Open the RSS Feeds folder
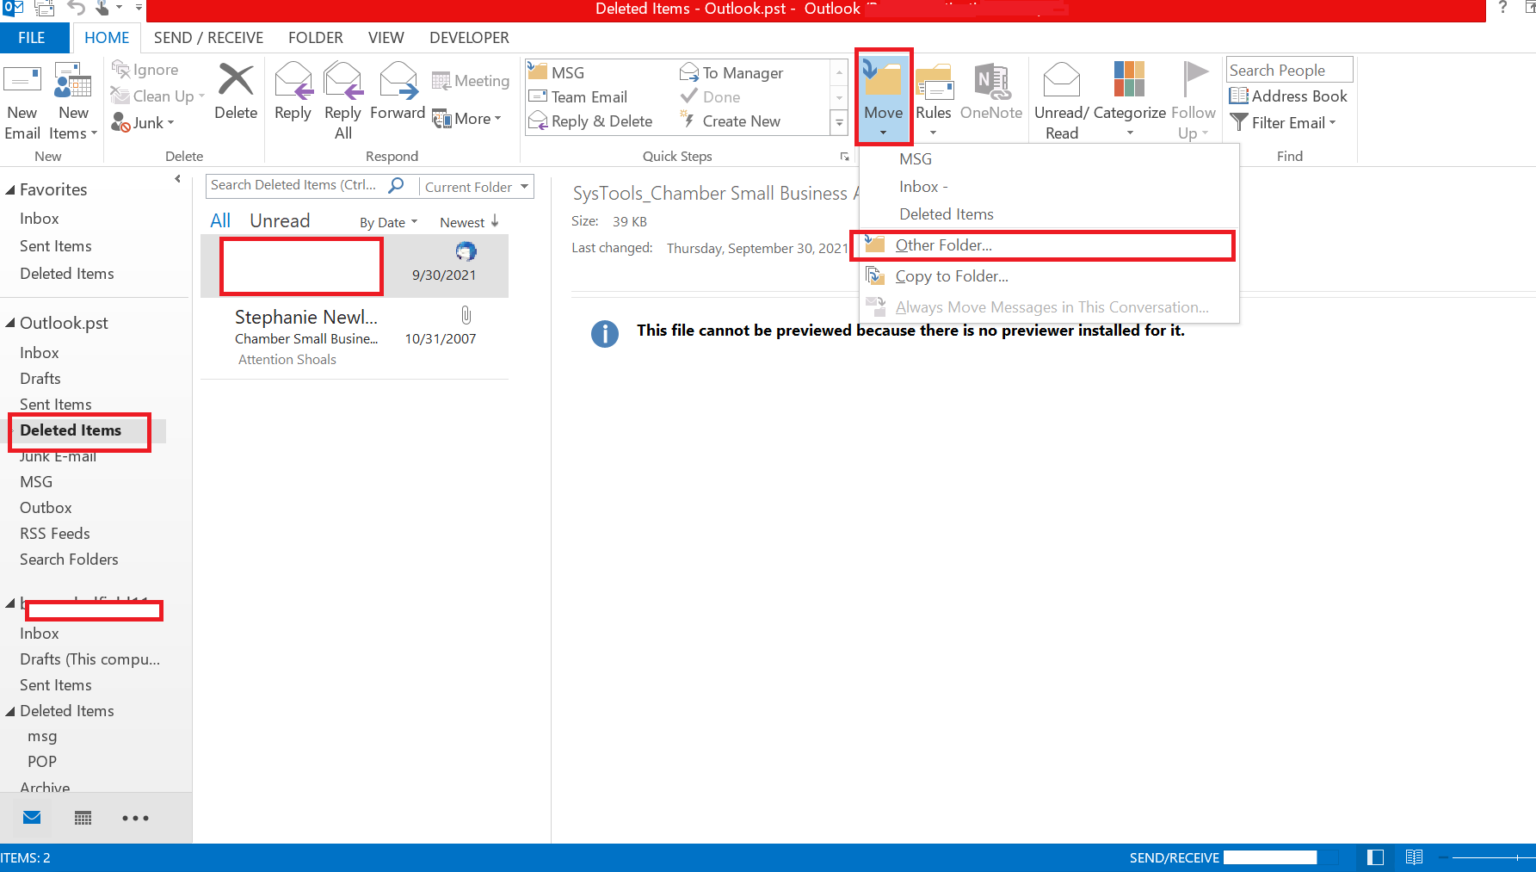The height and width of the screenshot is (872, 1536). click(x=55, y=534)
